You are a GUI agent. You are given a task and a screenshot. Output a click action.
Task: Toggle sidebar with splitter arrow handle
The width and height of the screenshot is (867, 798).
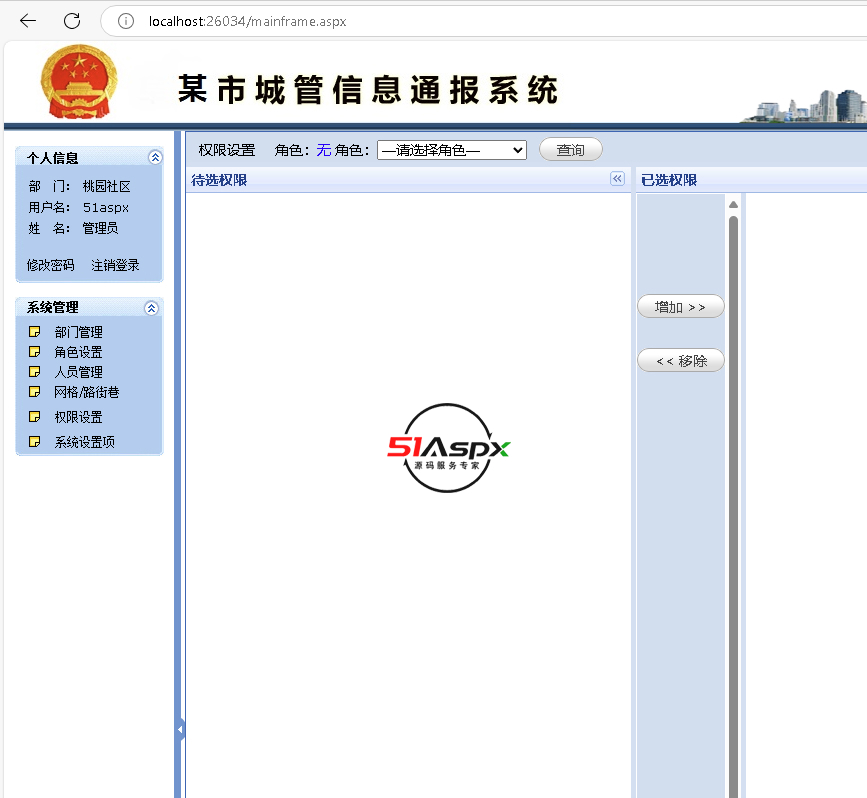coord(180,729)
